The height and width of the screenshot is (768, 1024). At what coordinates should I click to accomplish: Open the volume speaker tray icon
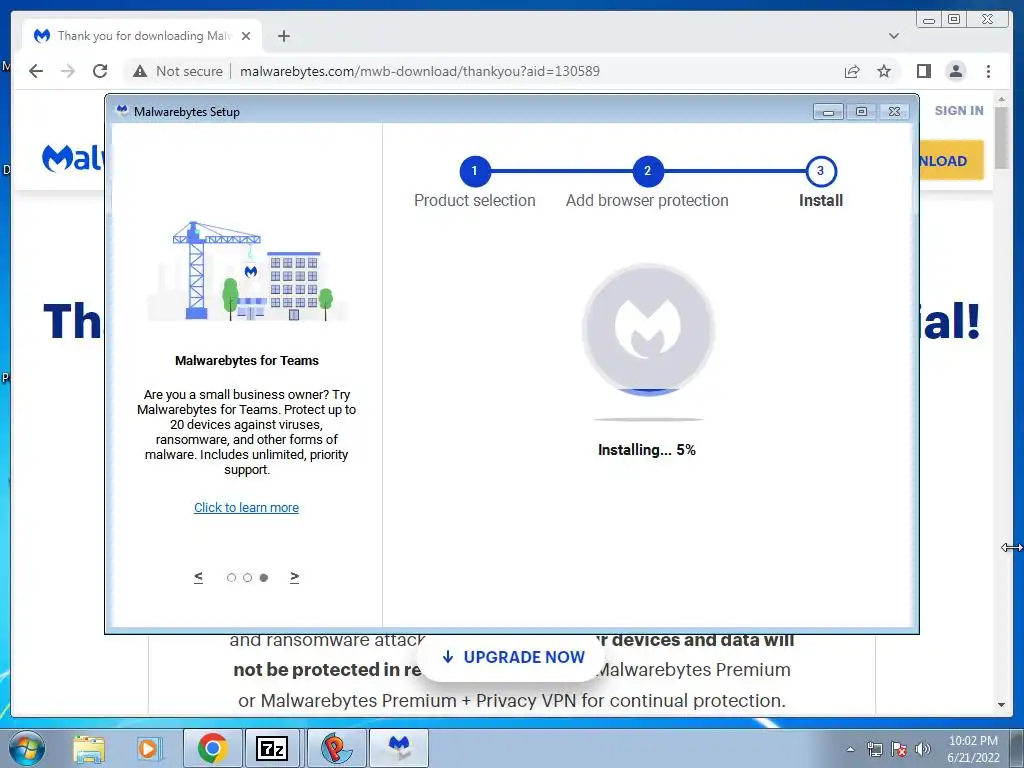[x=923, y=749]
